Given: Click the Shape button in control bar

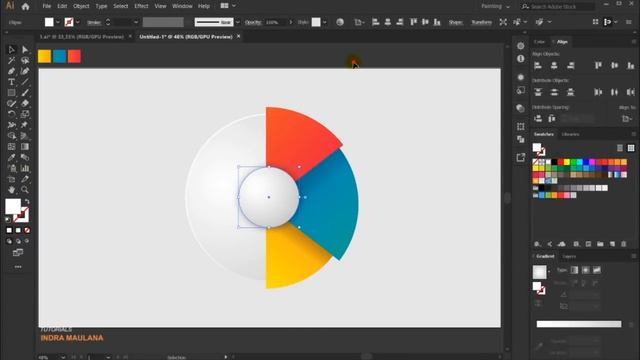Looking at the screenshot, I should tap(456, 22).
